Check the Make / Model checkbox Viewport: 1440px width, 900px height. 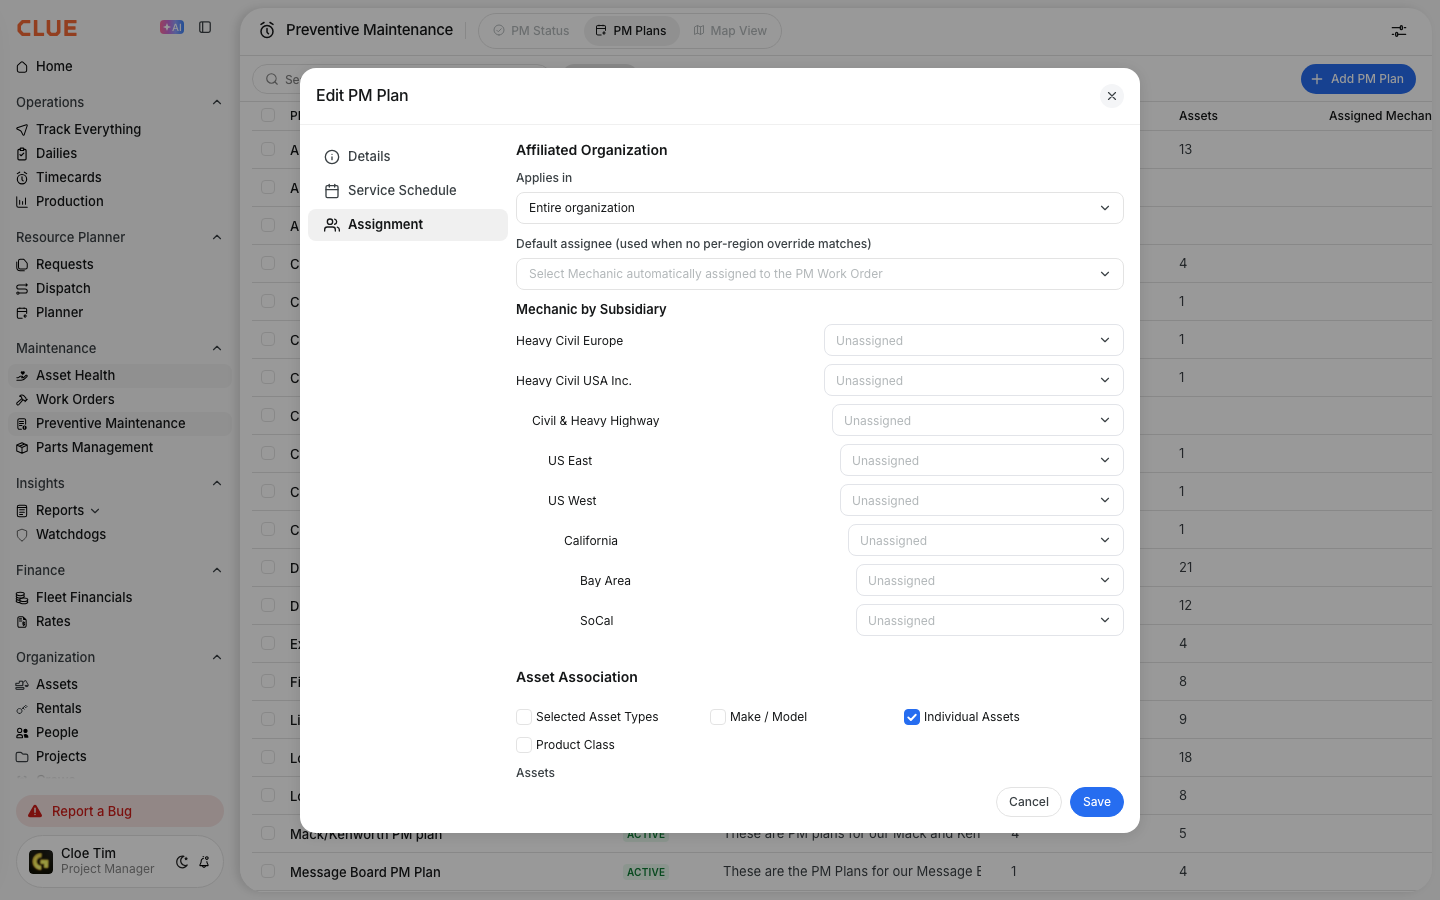(718, 717)
